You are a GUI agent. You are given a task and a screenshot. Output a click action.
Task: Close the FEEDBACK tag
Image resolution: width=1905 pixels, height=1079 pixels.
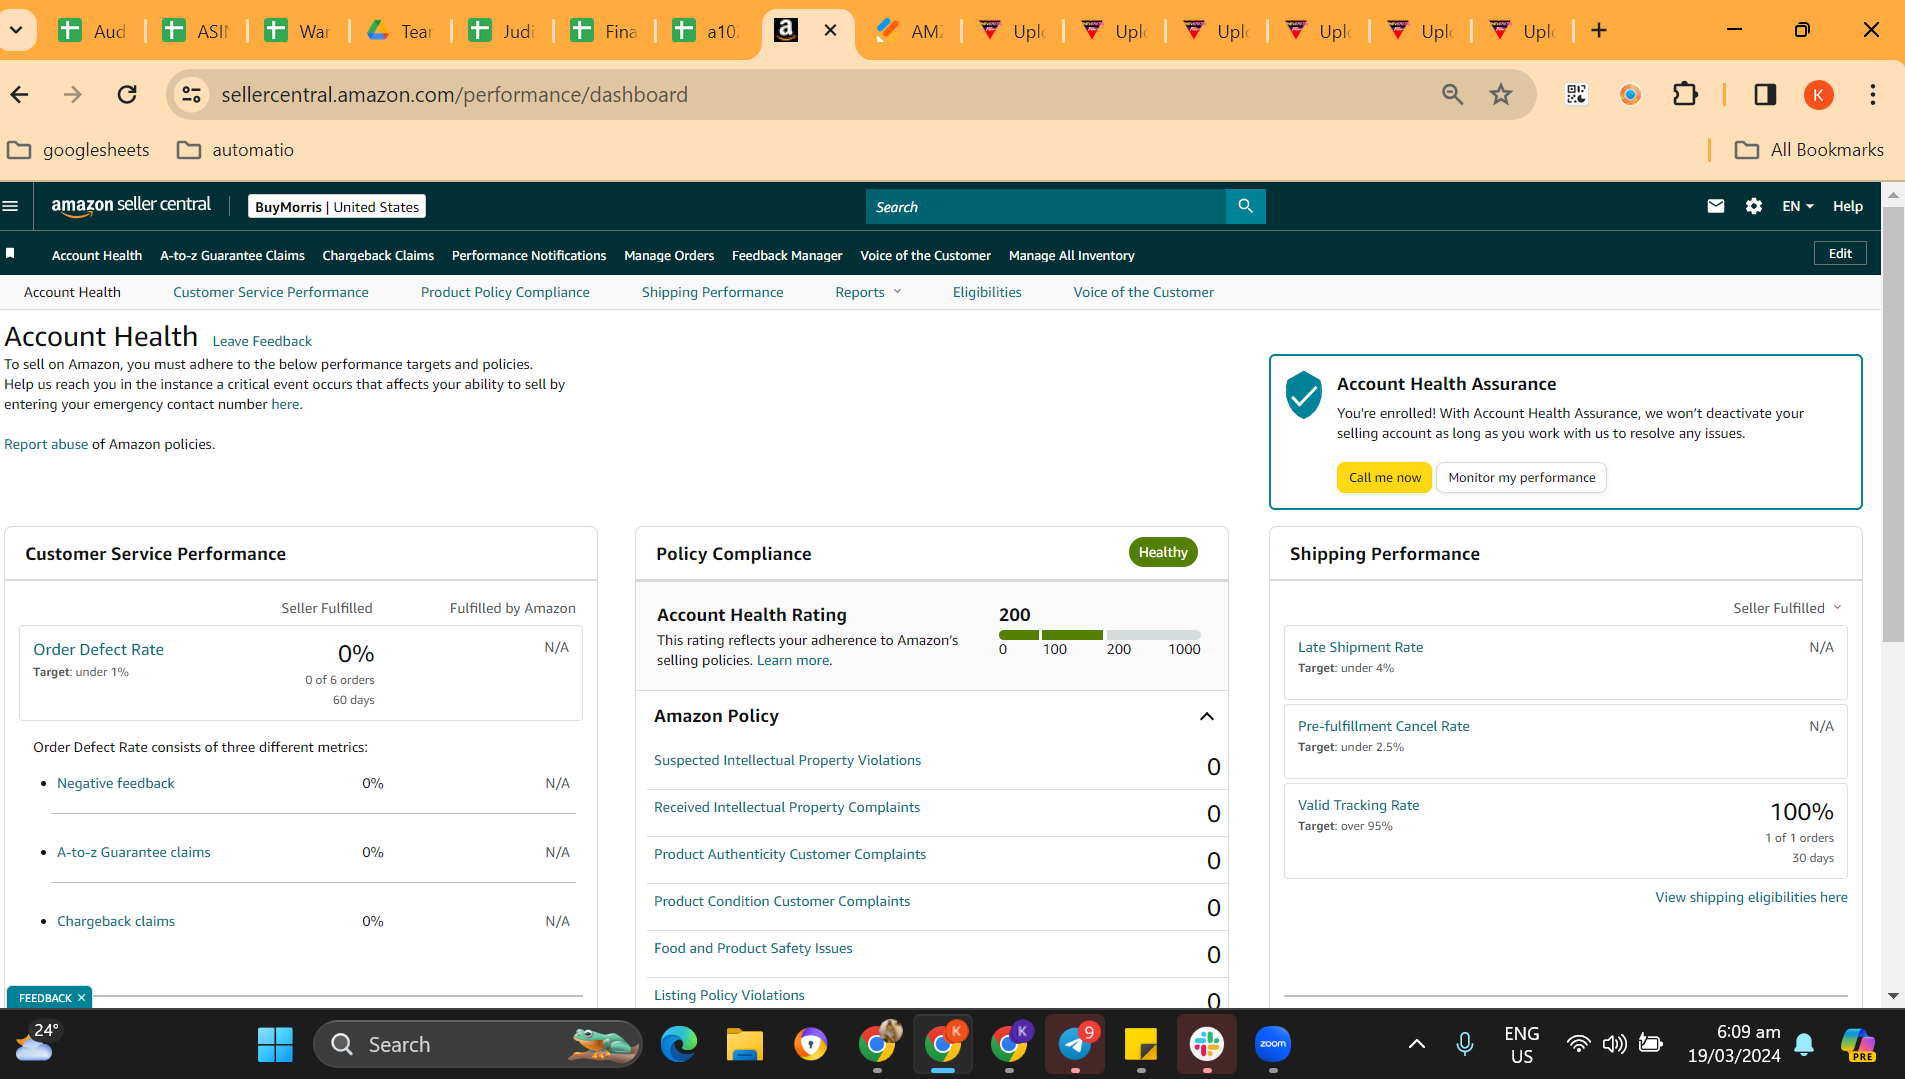[81, 998]
